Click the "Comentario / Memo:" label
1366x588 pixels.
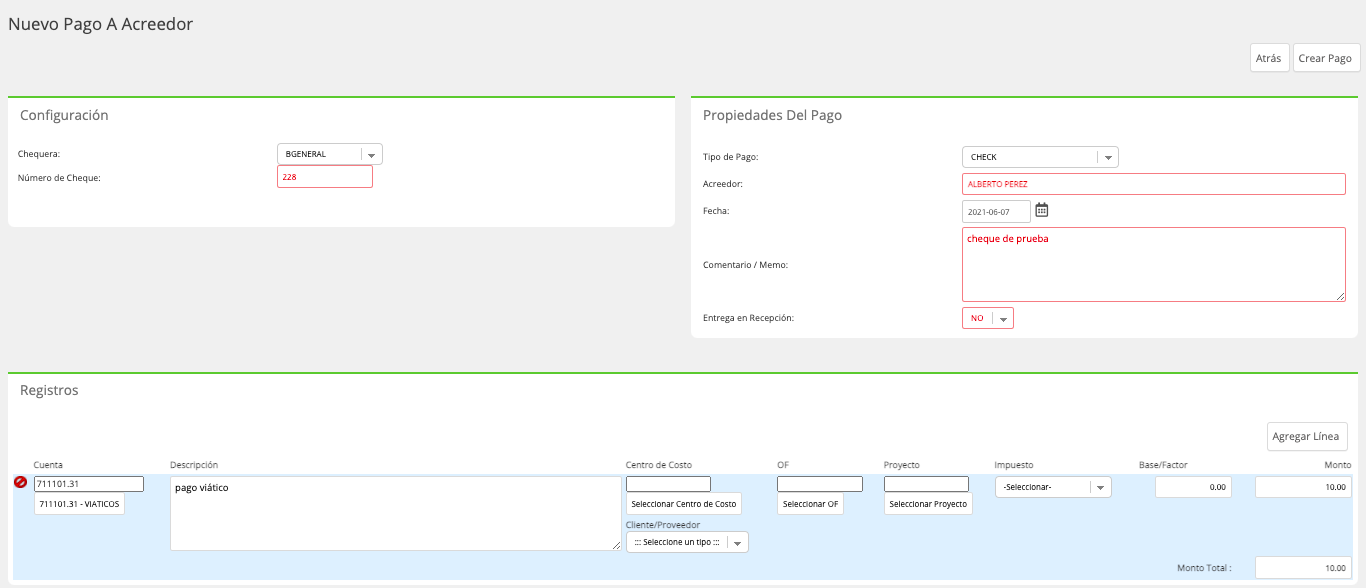pyautogui.click(x=745, y=265)
